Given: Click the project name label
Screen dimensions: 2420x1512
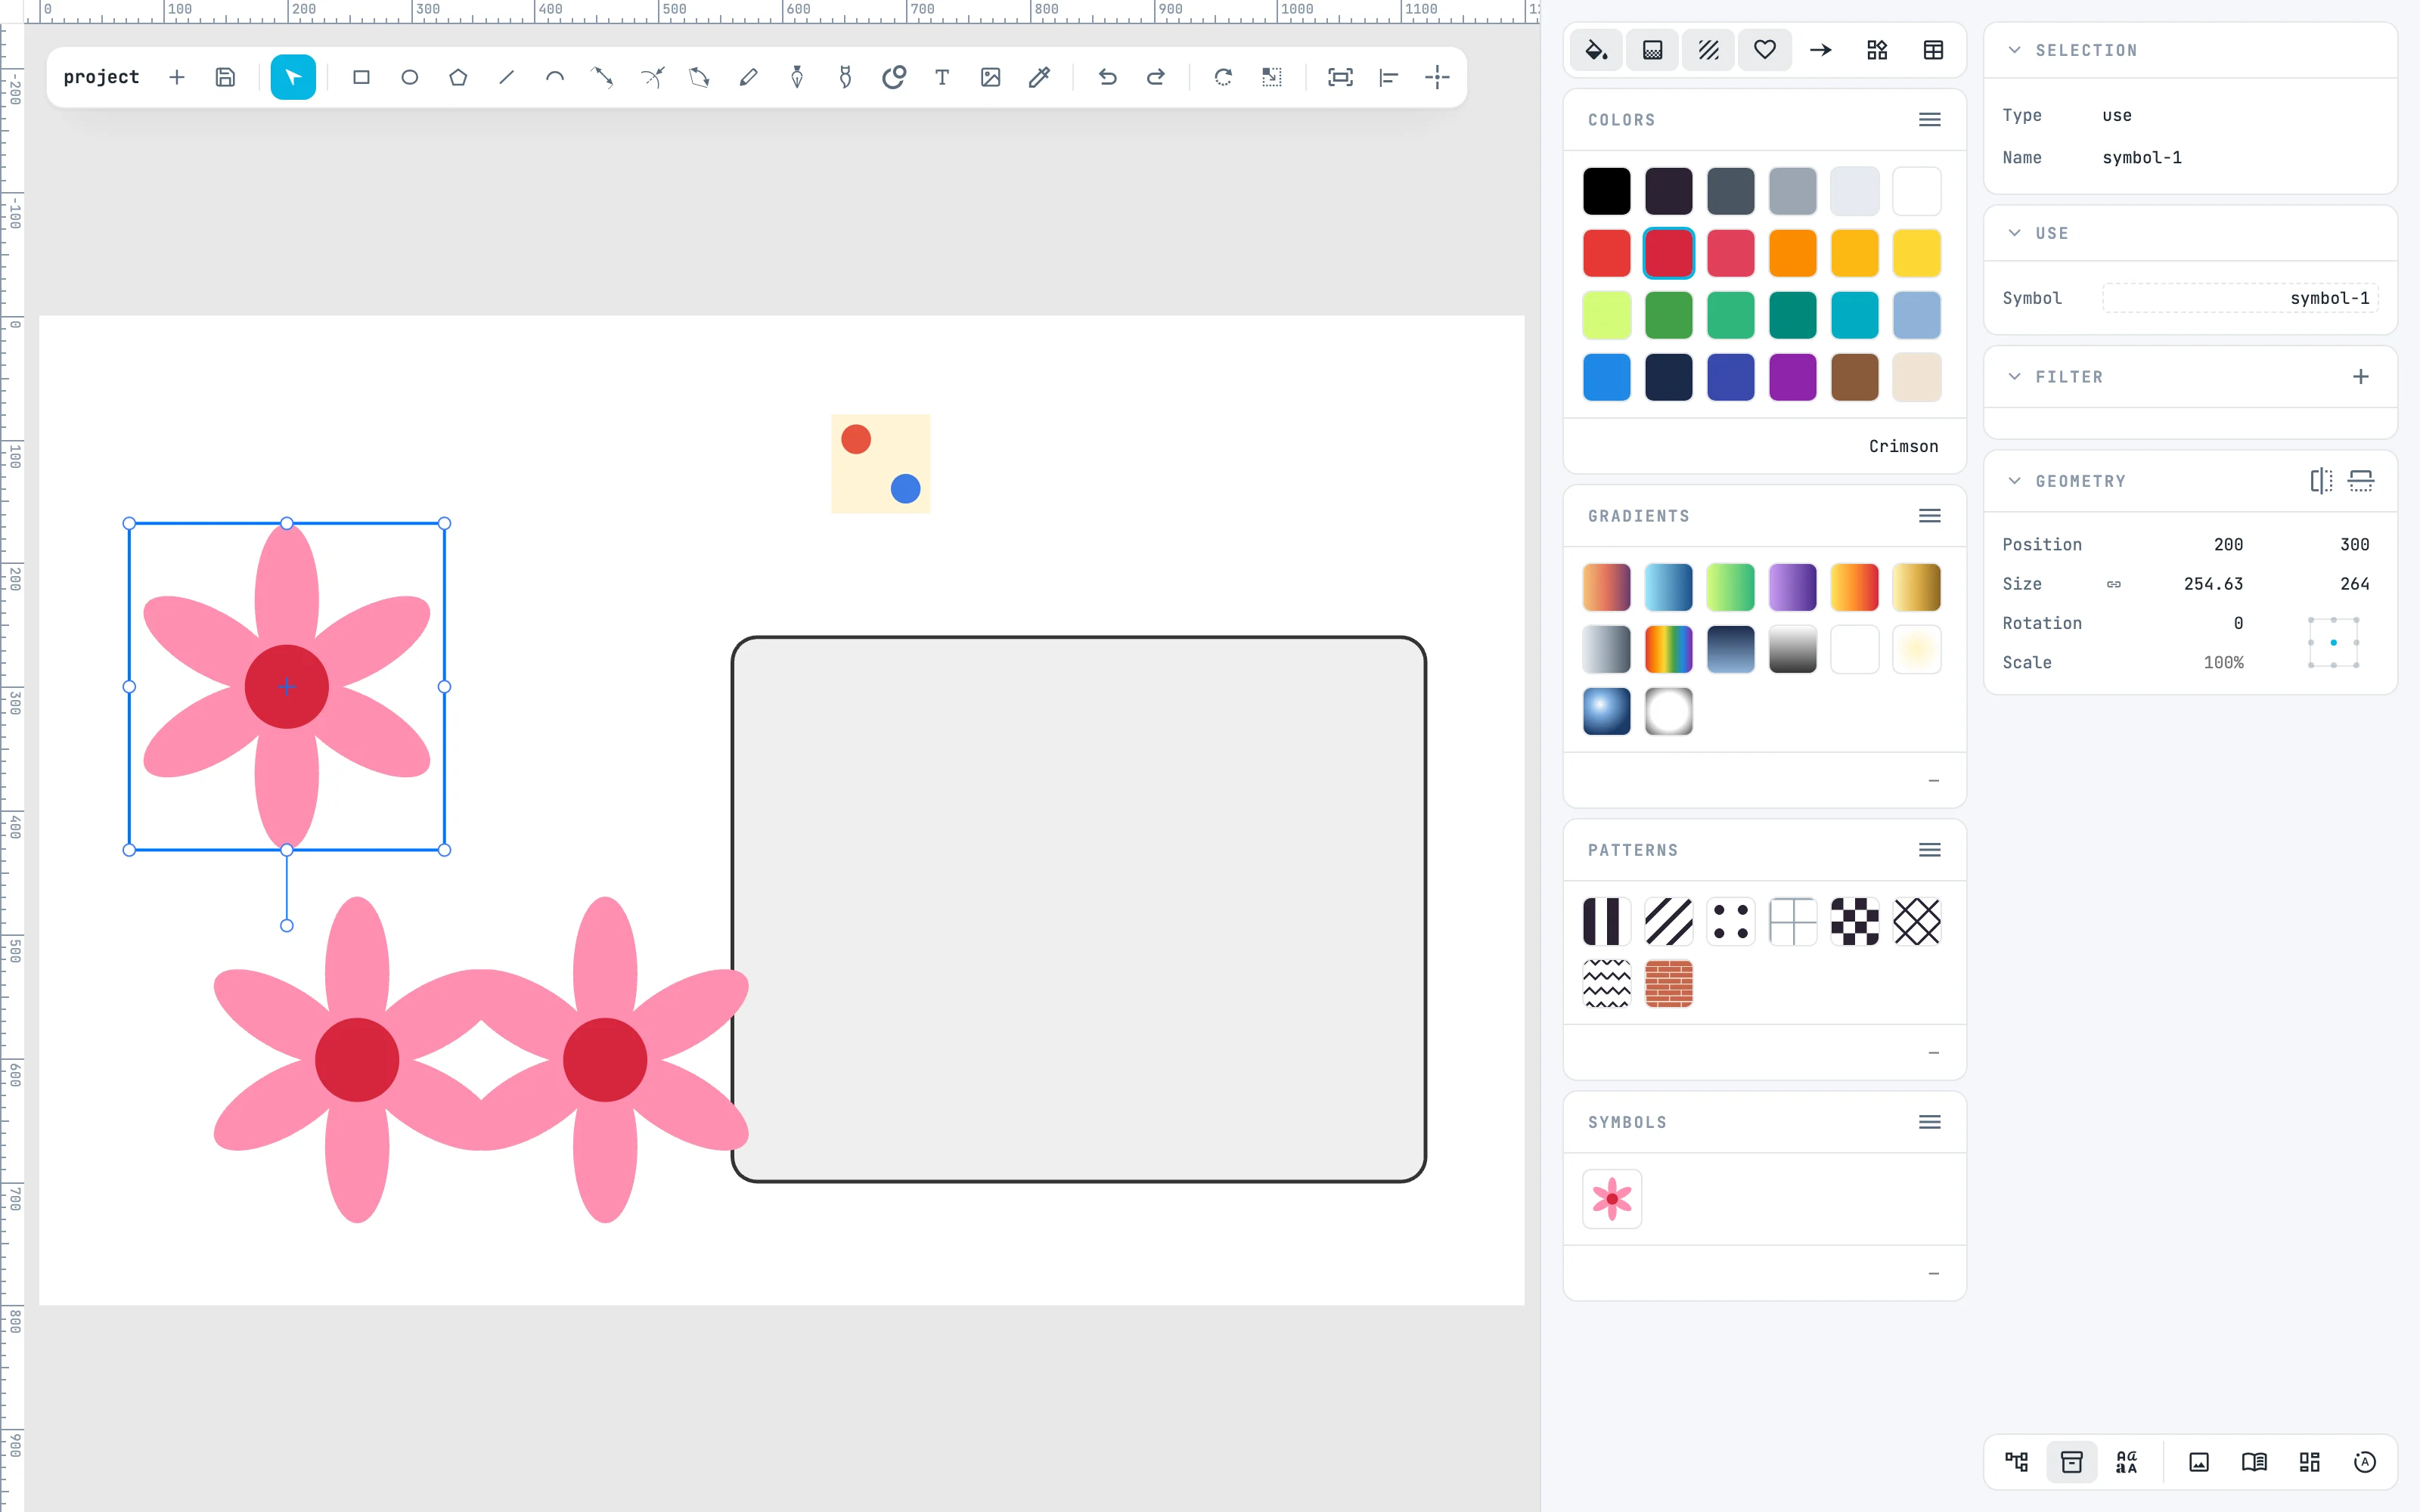Looking at the screenshot, I should pos(101,77).
